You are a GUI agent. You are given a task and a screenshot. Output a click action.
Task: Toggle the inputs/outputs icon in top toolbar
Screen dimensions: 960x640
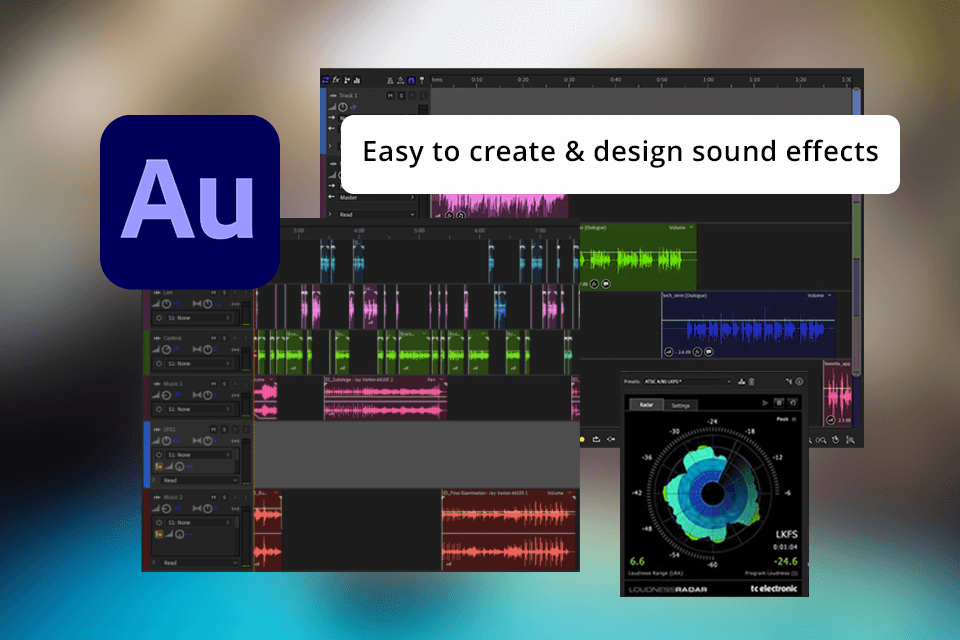[x=326, y=80]
